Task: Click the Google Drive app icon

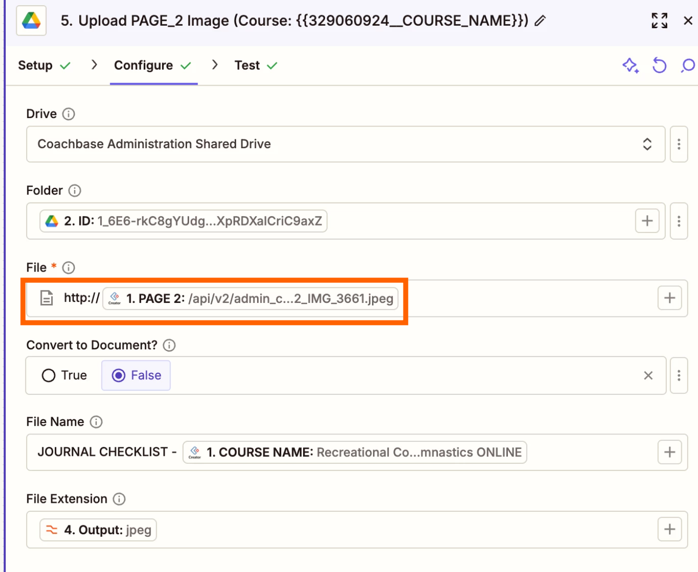Action: 31,20
